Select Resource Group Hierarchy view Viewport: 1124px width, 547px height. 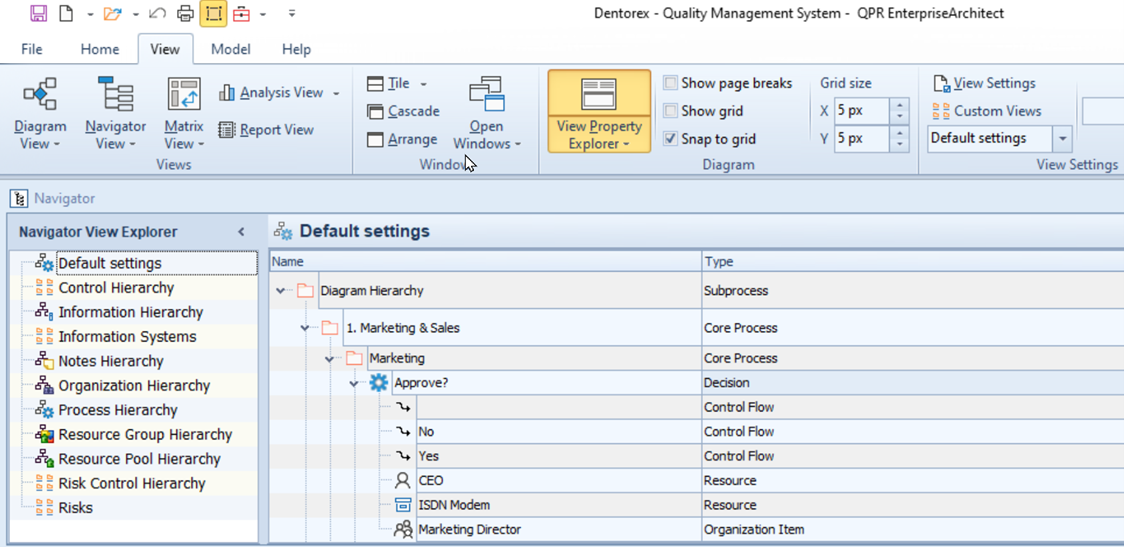click(146, 434)
